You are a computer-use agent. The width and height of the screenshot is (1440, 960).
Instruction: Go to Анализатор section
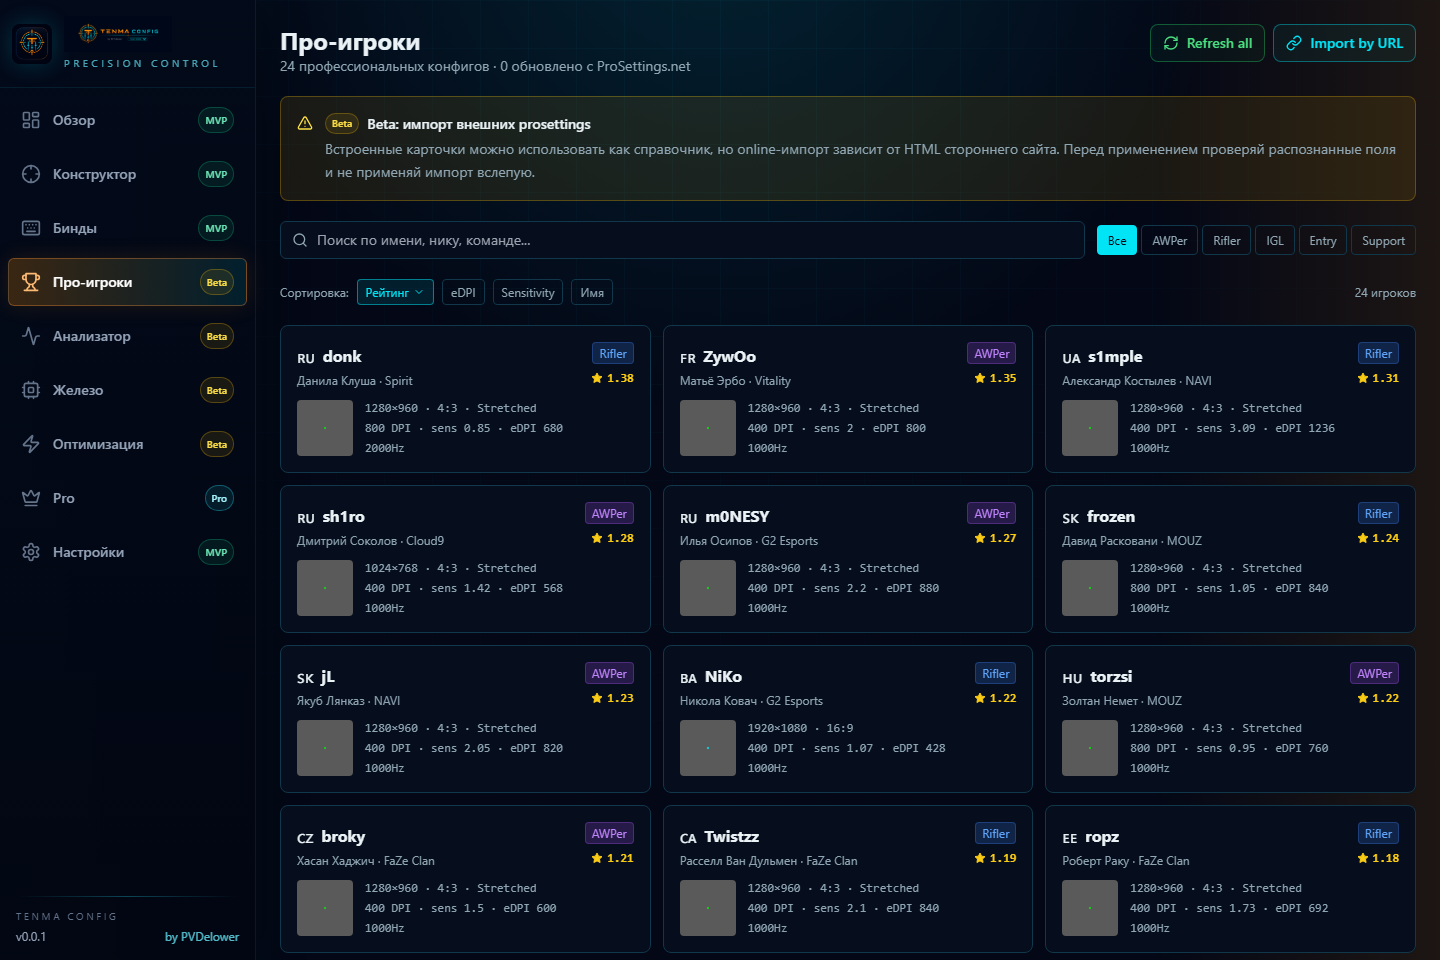(x=127, y=336)
